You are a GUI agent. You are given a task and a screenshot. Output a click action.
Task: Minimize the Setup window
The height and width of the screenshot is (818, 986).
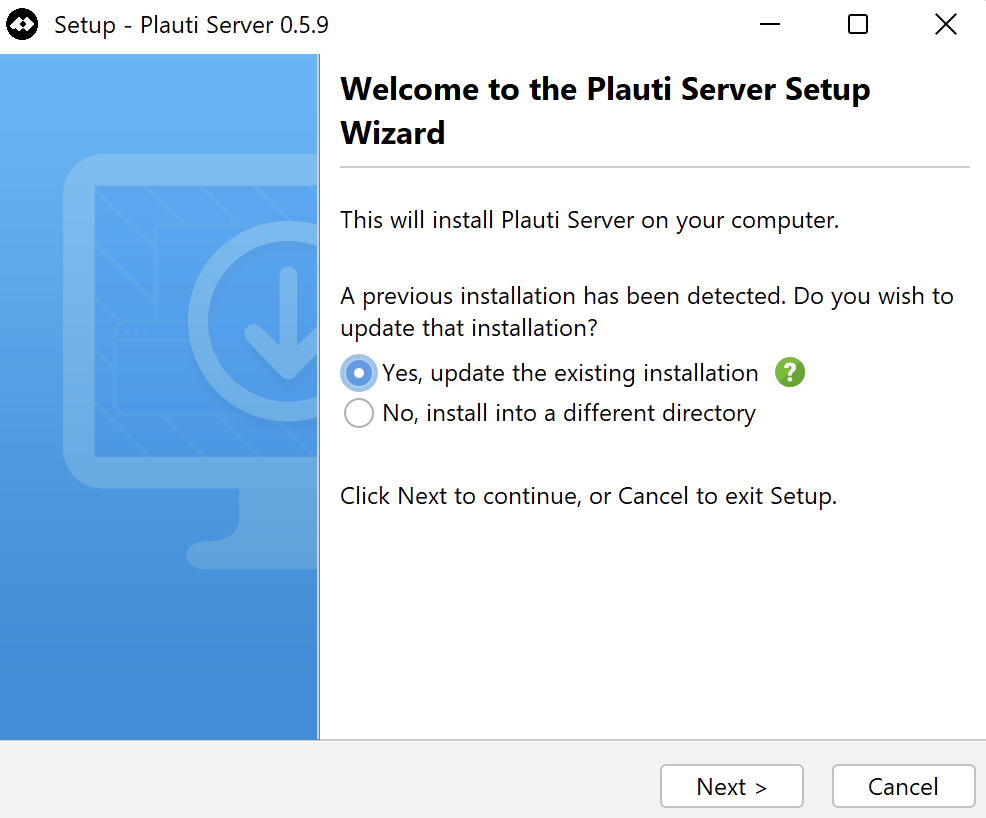tap(770, 25)
